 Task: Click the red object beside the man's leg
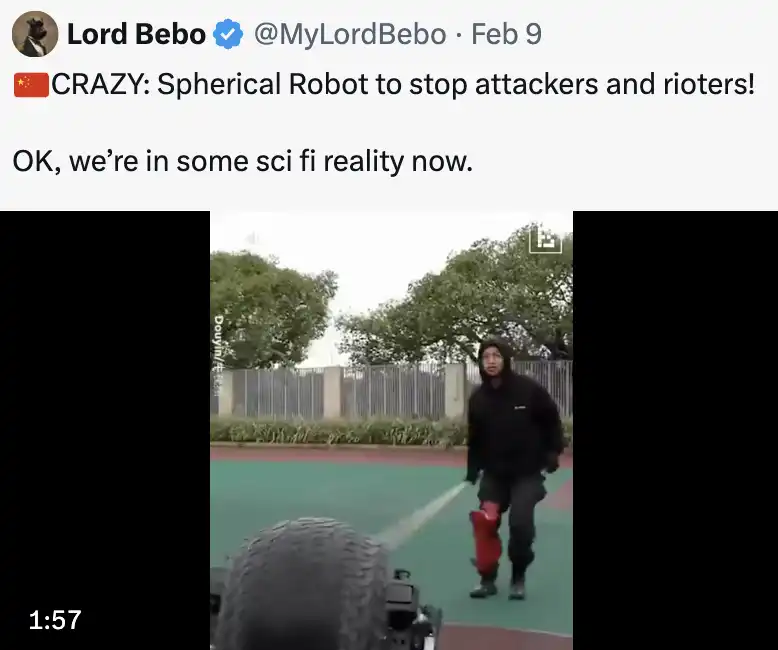tap(486, 537)
